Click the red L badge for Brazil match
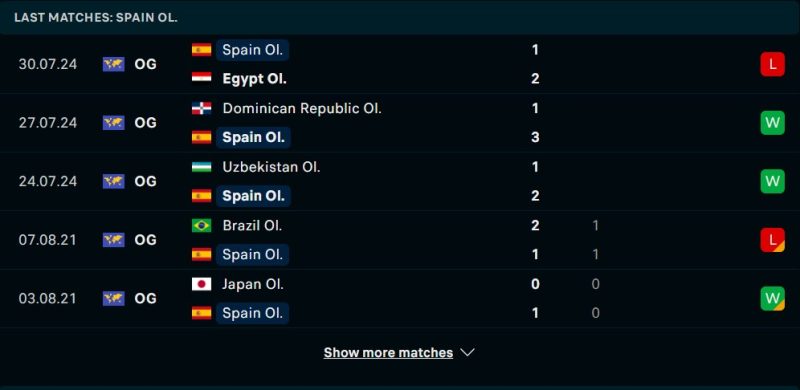The height and width of the screenshot is (390, 800). click(x=772, y=239)
